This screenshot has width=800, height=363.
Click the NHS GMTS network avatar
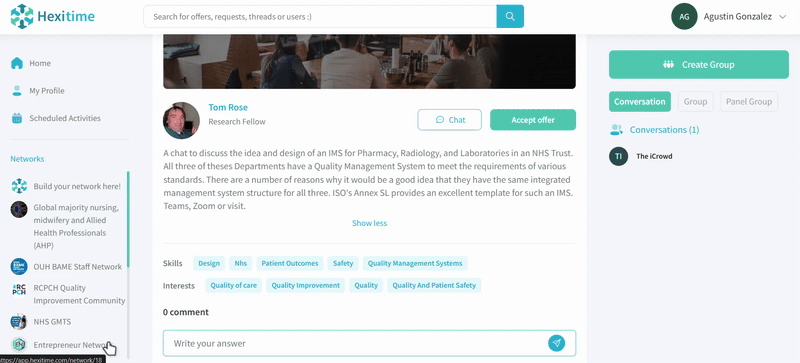tap(19, 322)
